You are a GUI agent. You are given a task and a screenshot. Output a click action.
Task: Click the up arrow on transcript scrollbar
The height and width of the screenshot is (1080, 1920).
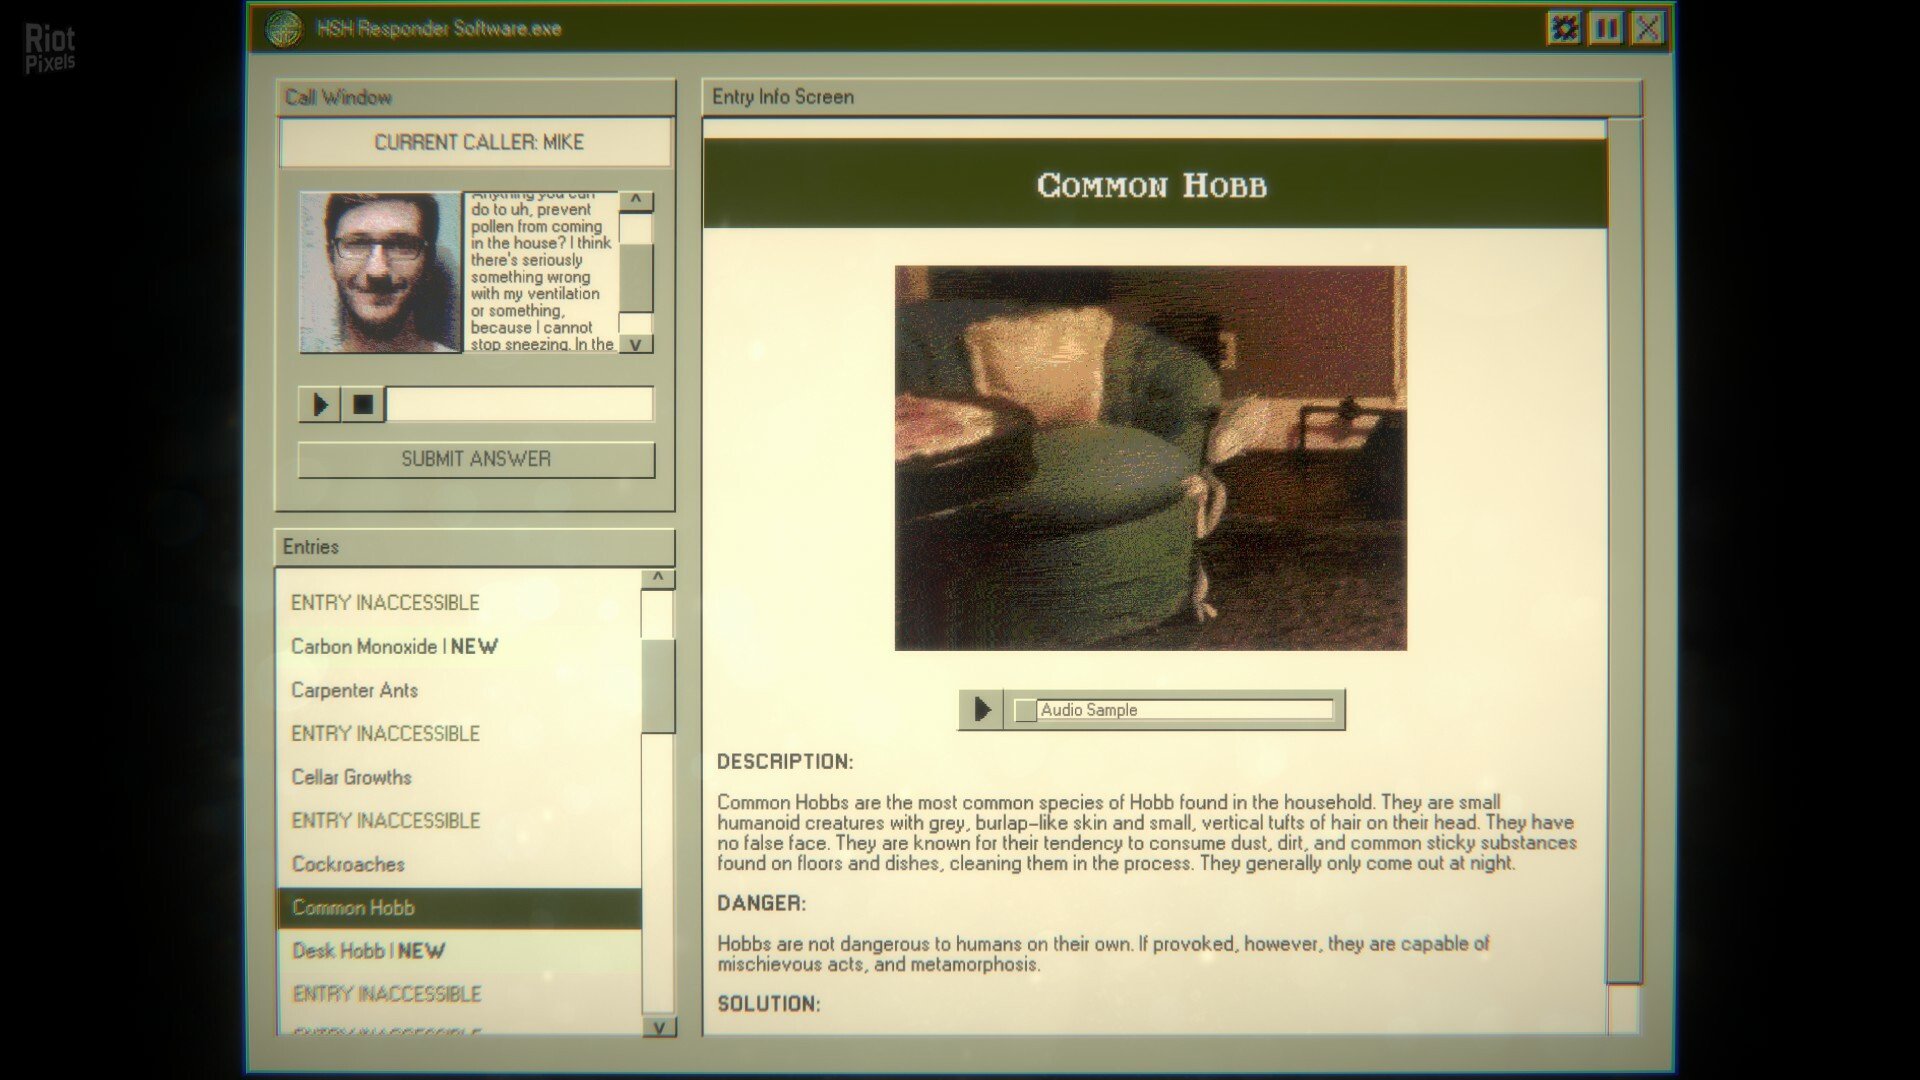[x=637, y=198]
